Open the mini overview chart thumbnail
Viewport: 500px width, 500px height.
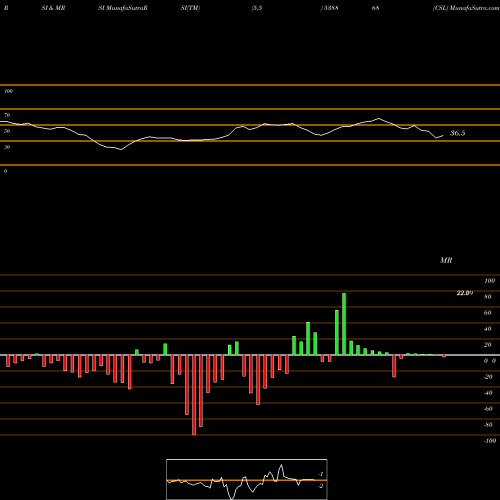(x=247, y=479)
